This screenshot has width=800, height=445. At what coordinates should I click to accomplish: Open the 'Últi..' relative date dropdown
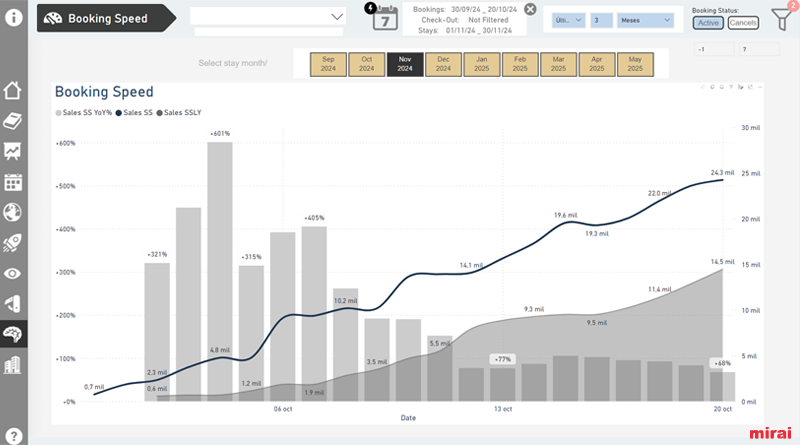568,20
